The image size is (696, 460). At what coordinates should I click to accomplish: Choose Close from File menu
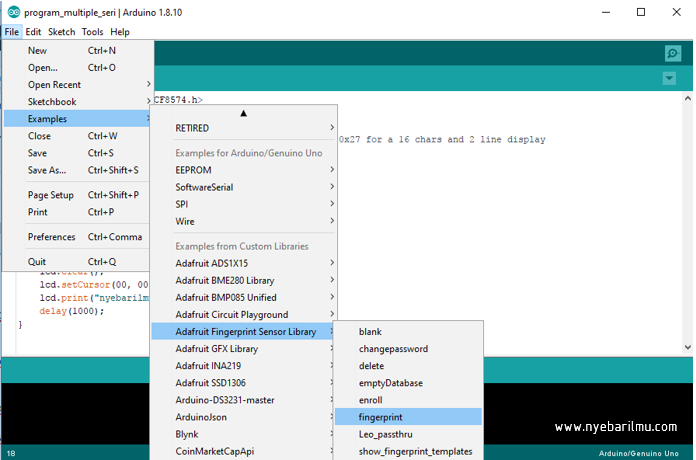(77, 136)
